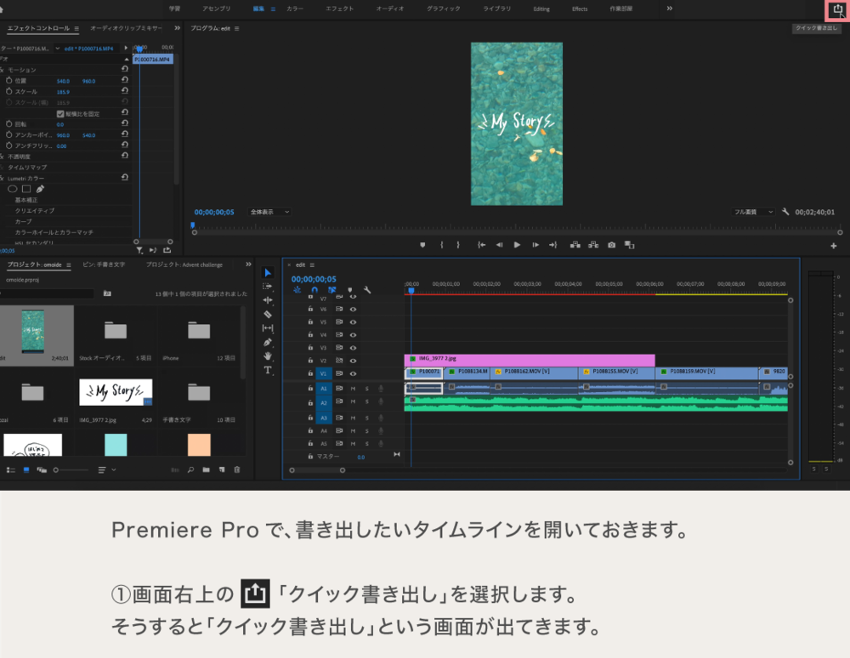Viewport: 850px width, 658px height.
Task: Open zoom level dropdown in program monitor
Action: (x=269, y=212)
